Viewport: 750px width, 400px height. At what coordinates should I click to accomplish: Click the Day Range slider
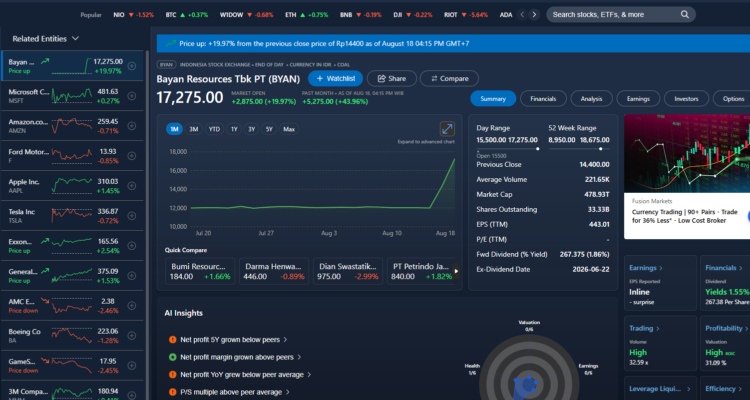click(x=508, y=149)
